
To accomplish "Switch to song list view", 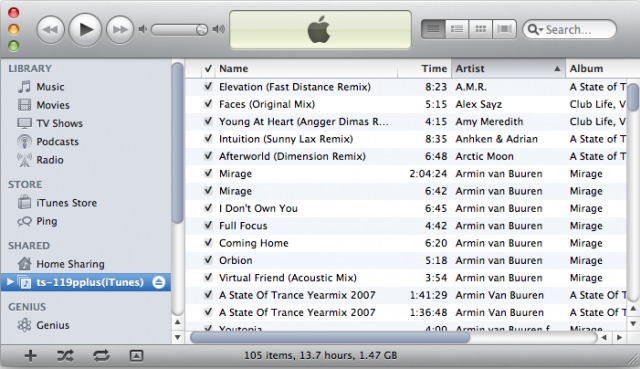I will pos(433,29).
